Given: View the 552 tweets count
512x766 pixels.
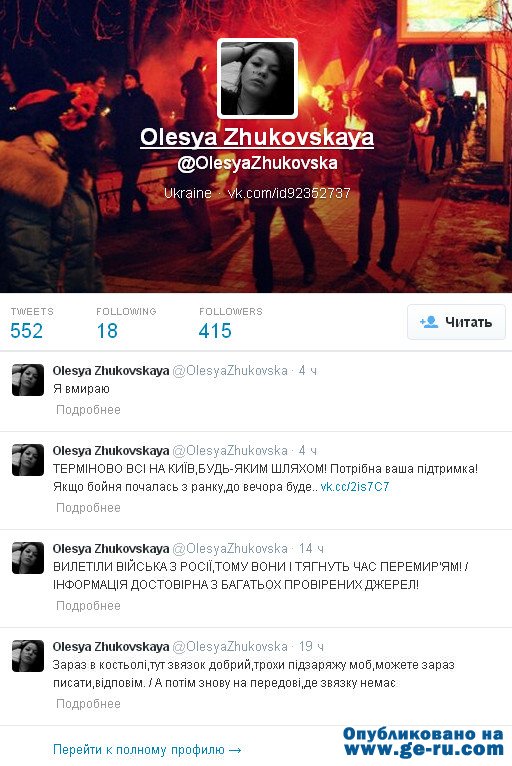Looking at the screenshot, I should click(x=27, y=331).
